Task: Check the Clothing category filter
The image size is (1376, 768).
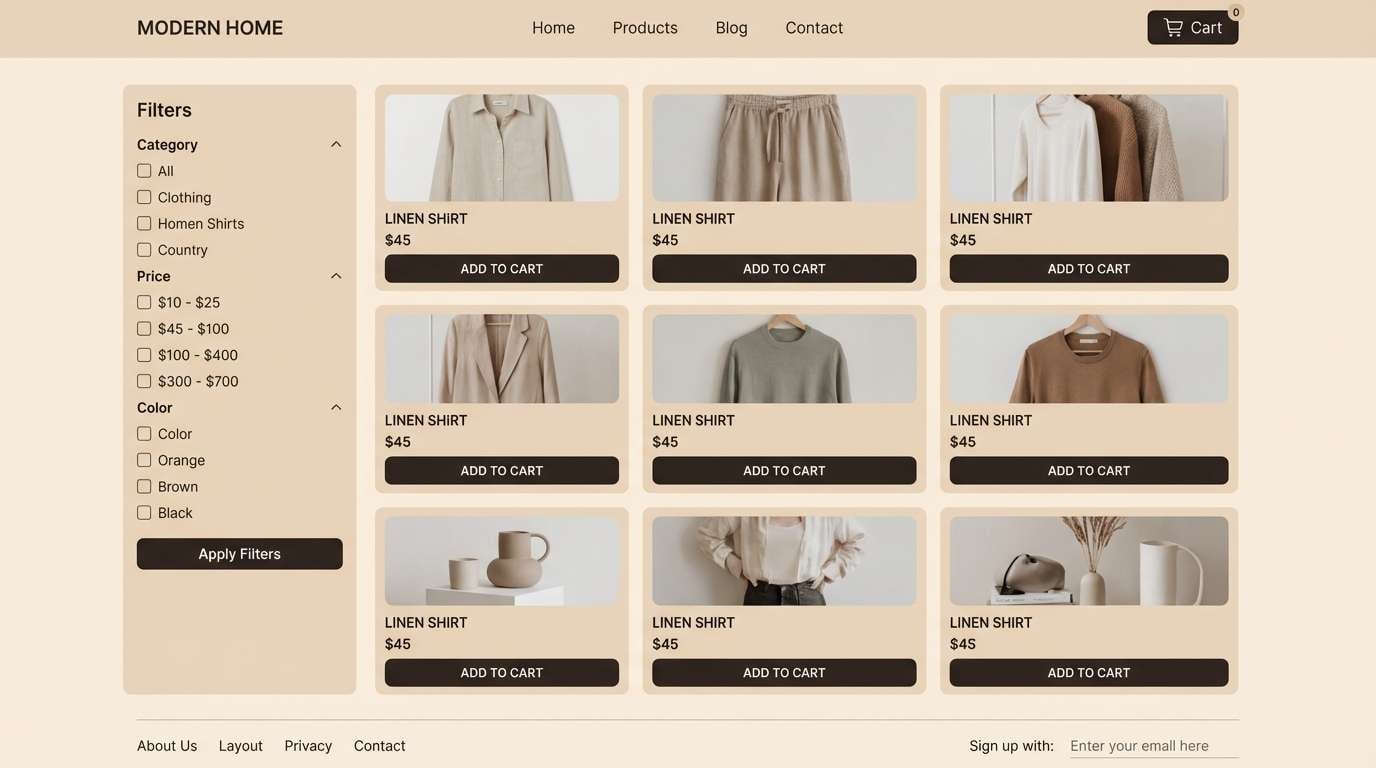Action: [x=144, y=196]
